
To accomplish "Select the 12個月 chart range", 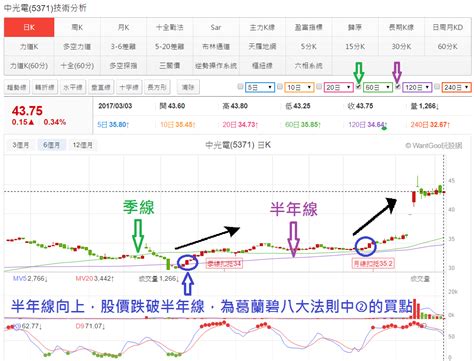I will click(x=83, y=145).
